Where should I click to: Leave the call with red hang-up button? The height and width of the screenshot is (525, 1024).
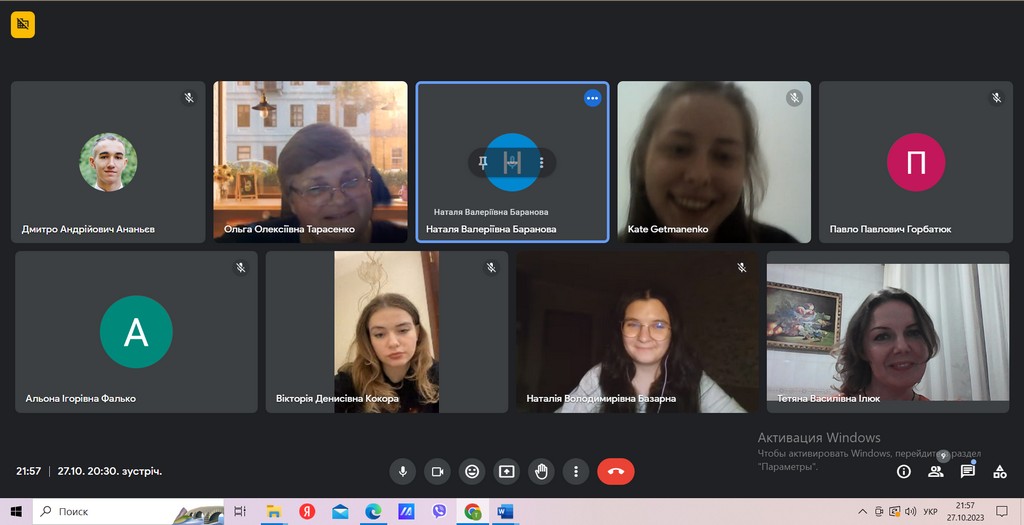[x=615, y=471]
